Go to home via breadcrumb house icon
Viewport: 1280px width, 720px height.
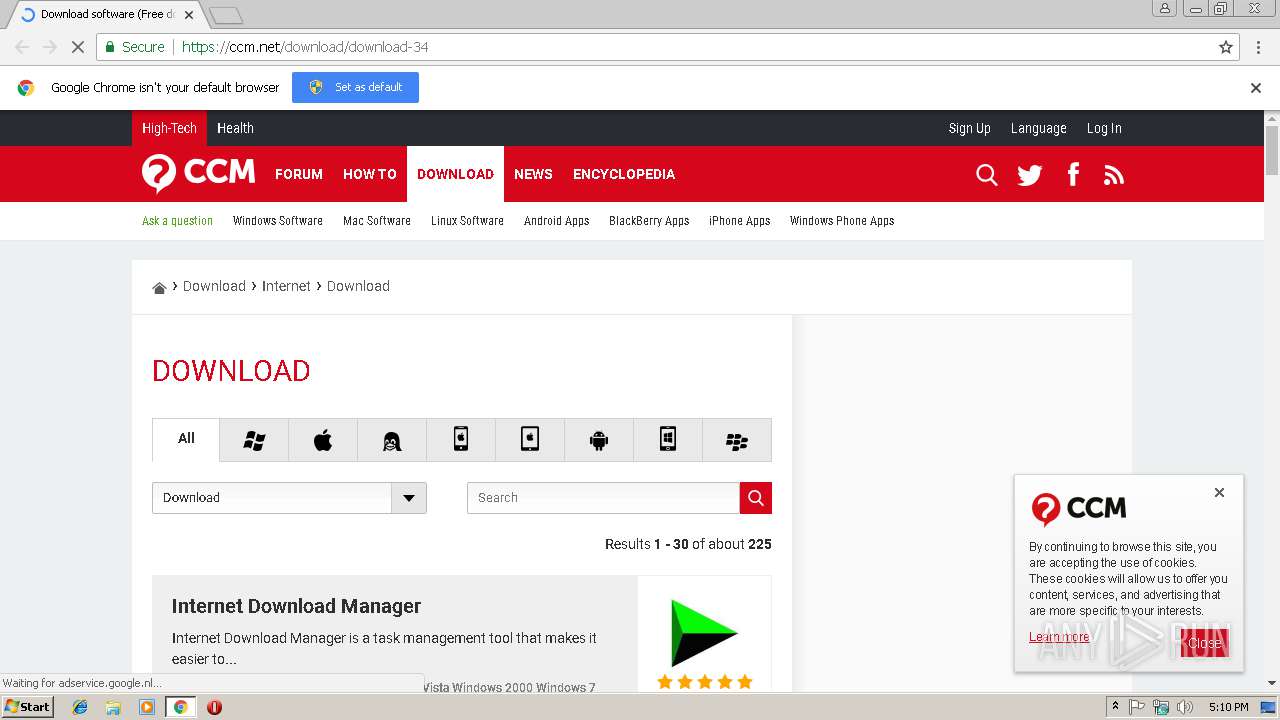point(159,287)
